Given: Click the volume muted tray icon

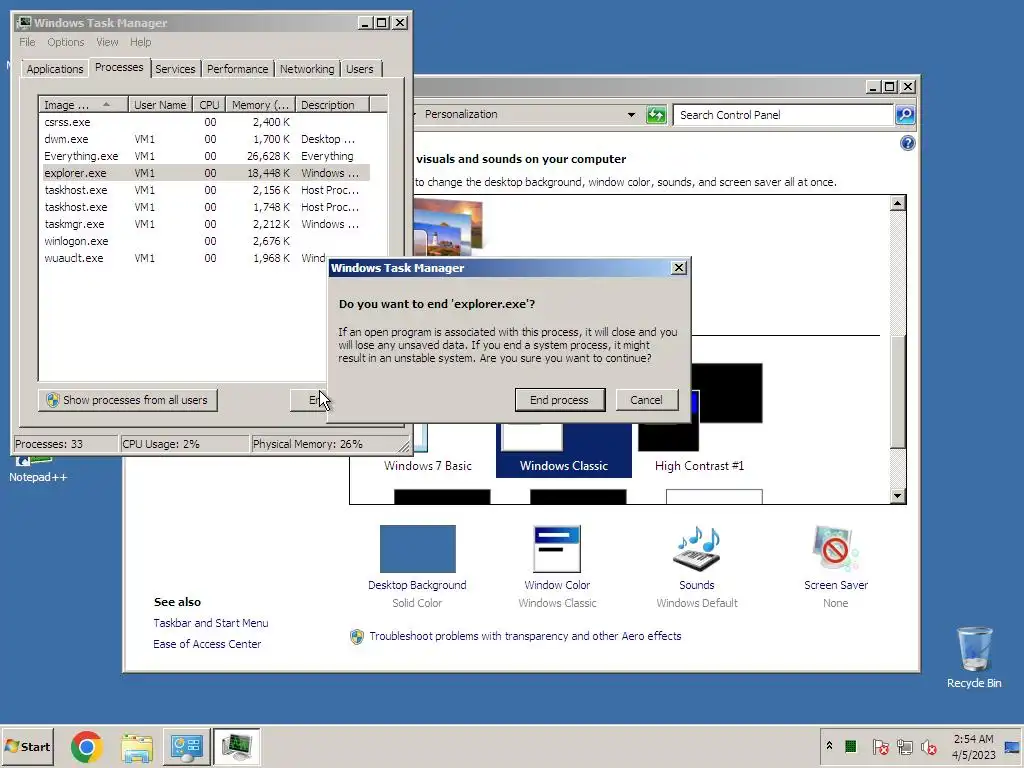Looking at the screenshot, I should 929,746.
